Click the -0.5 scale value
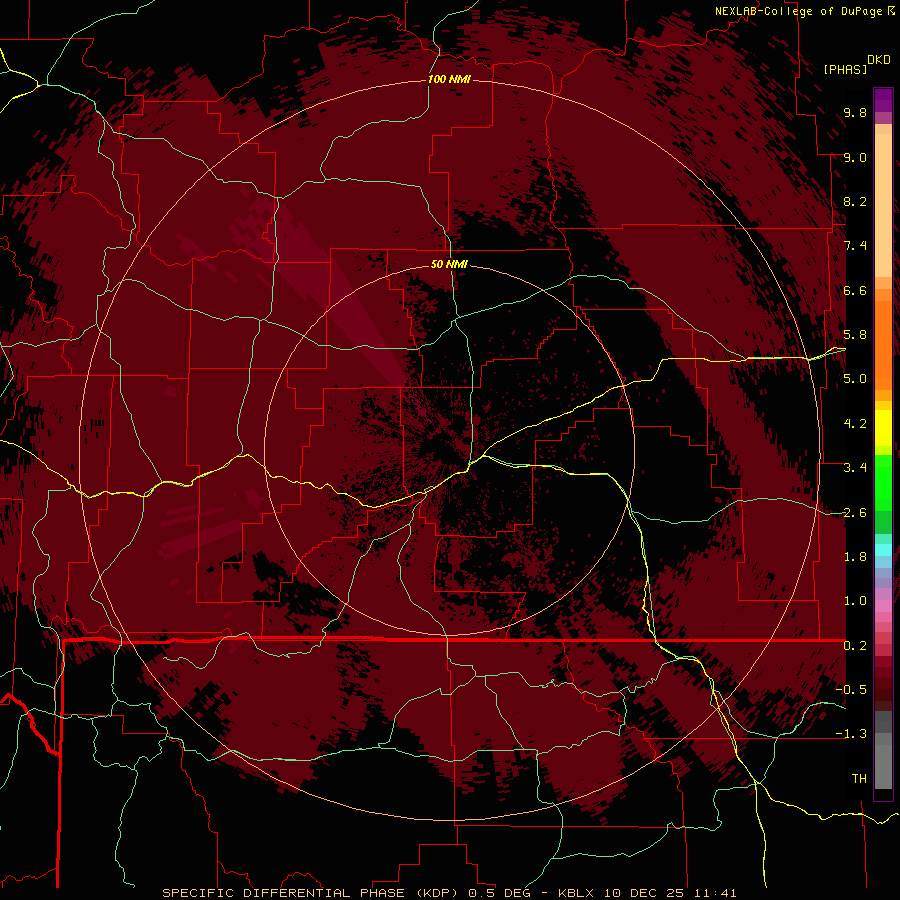Screen dimensions: 900x900 tap(851, 690)
